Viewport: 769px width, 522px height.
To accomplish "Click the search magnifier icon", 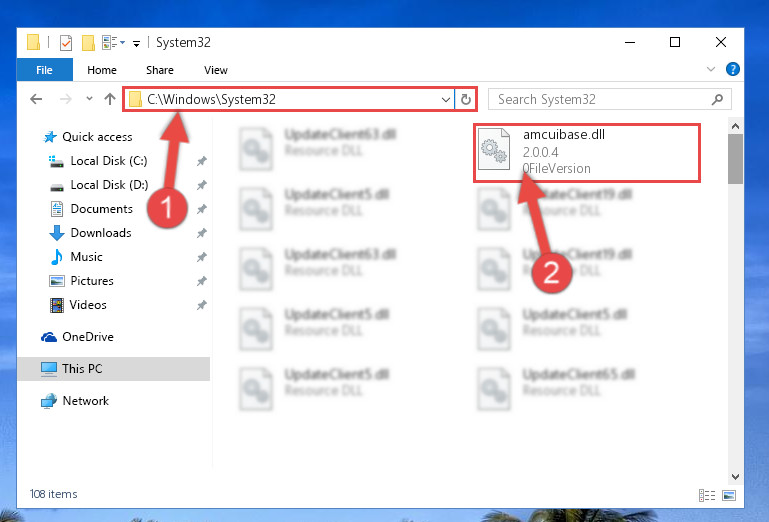I will click(x=717, y=100).
